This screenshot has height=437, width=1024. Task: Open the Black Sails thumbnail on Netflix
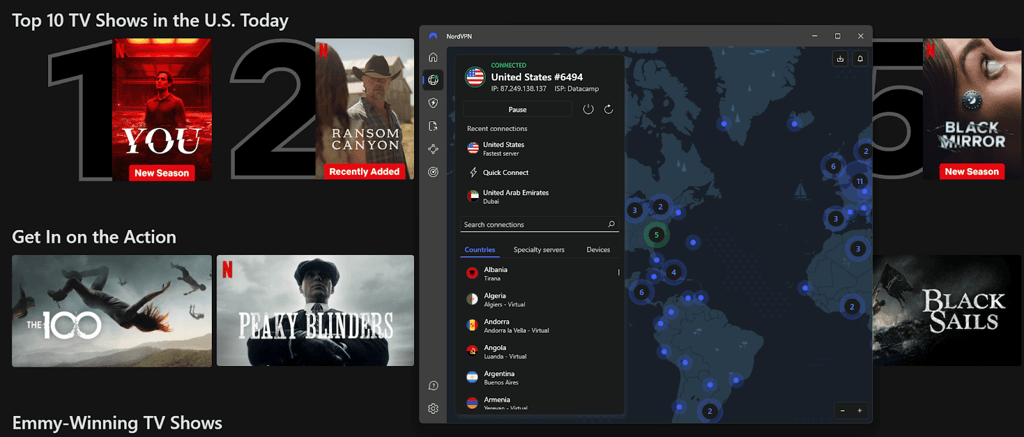[x=947, y=310]
